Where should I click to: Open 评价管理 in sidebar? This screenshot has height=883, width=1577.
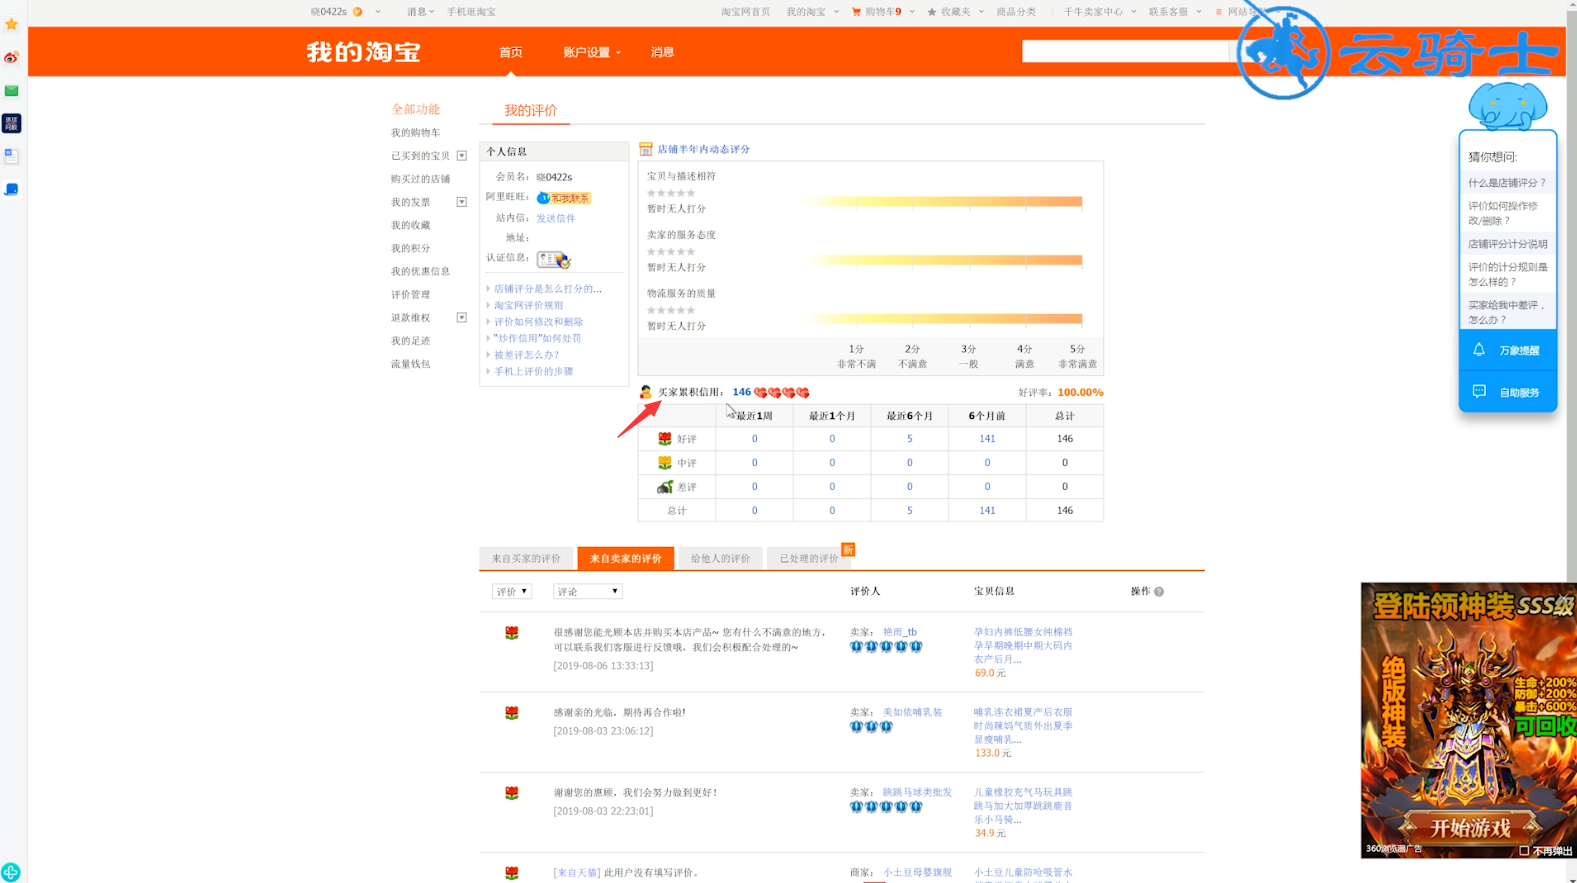(410, 295)
